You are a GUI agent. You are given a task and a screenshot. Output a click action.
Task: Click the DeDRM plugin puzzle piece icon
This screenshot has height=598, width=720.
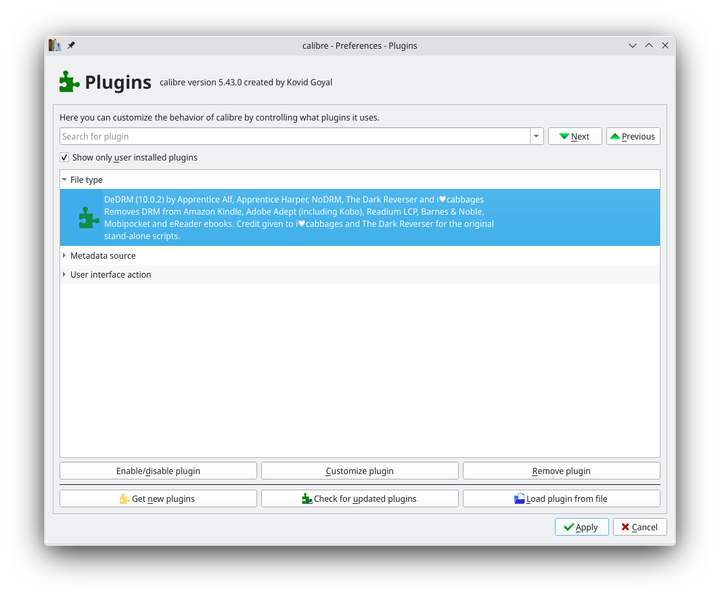click(x=88, y=217)
